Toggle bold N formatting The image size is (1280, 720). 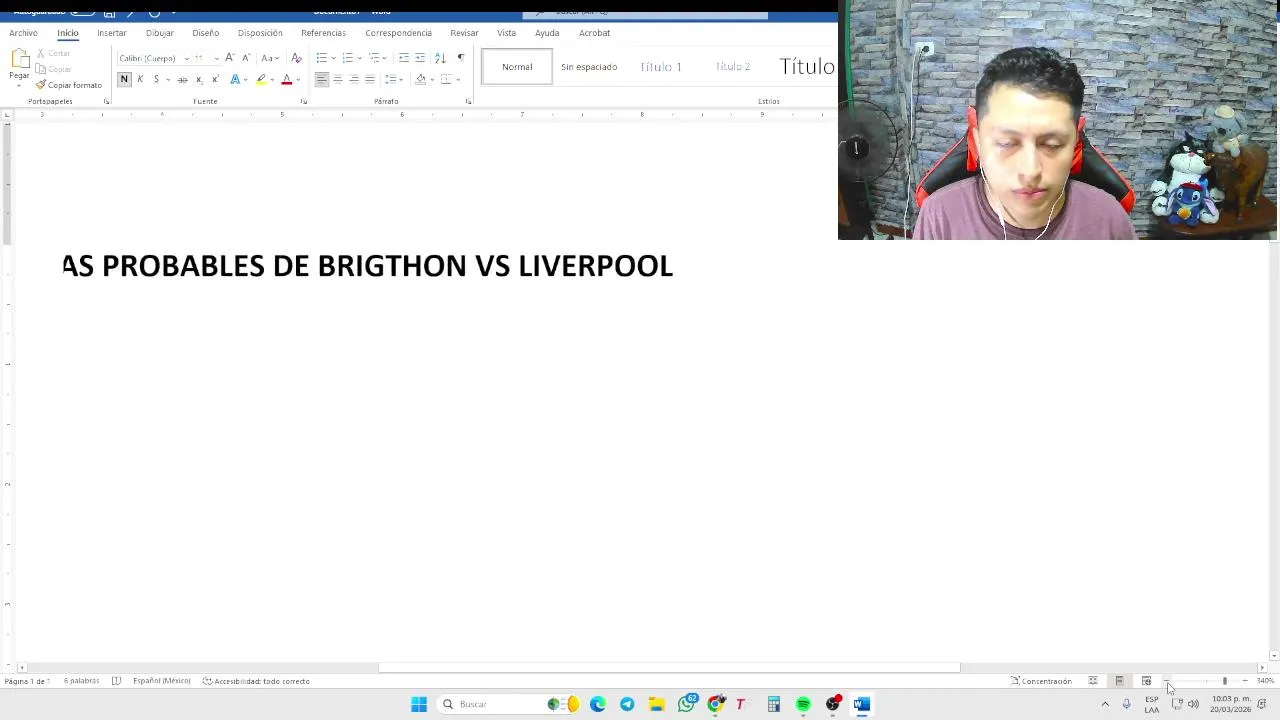click(124, 79)
